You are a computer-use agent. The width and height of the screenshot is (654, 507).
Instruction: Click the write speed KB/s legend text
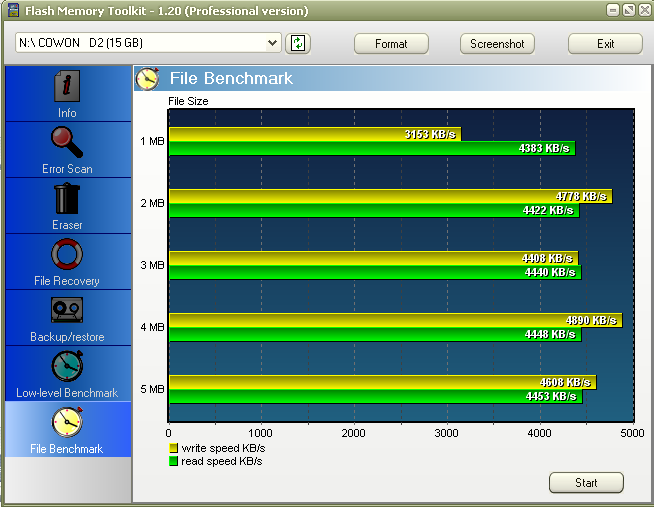(223, 448)
